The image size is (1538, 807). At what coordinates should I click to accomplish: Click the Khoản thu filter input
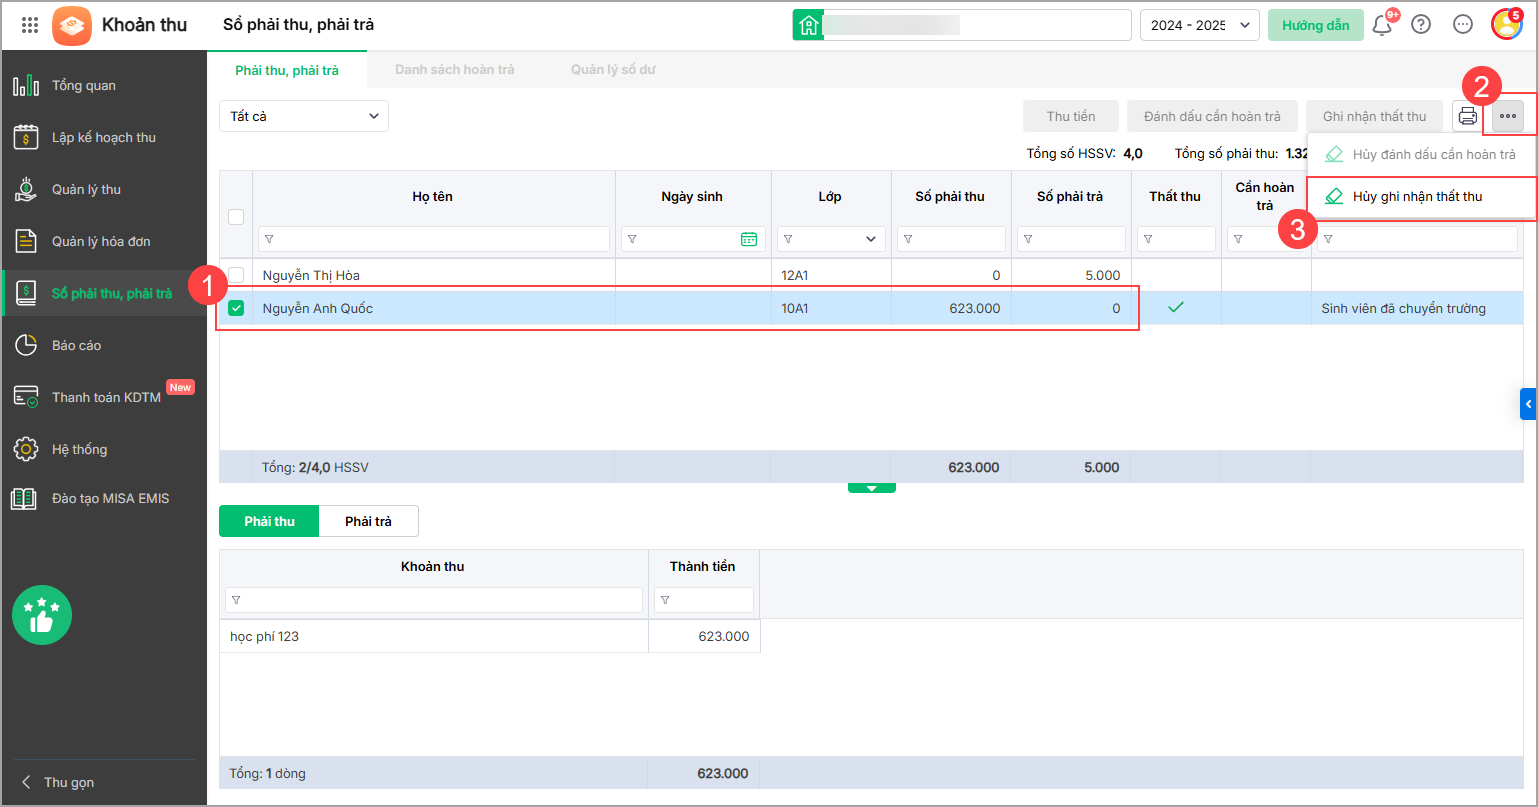[434, 600]
